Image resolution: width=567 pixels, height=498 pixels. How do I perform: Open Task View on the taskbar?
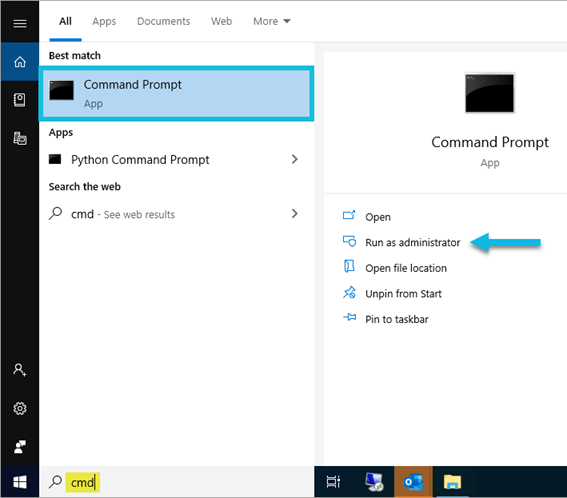tap(333, 482)
